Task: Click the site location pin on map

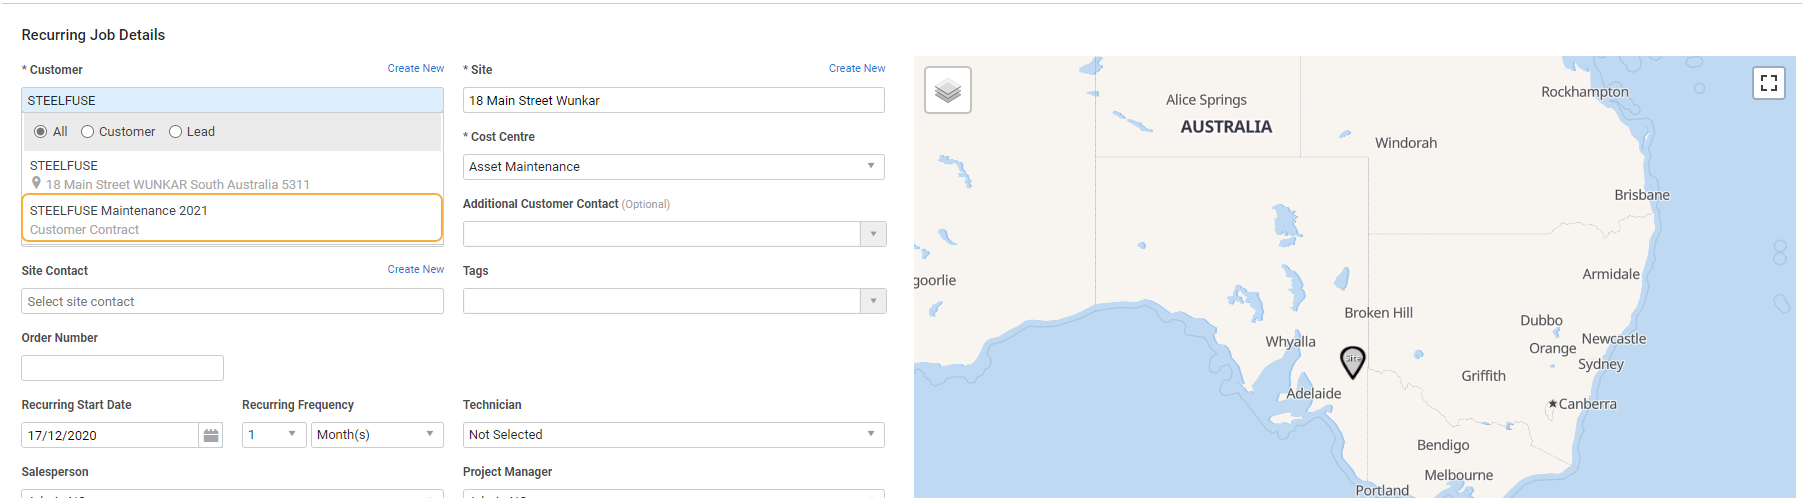Action: coord(1352,361)
